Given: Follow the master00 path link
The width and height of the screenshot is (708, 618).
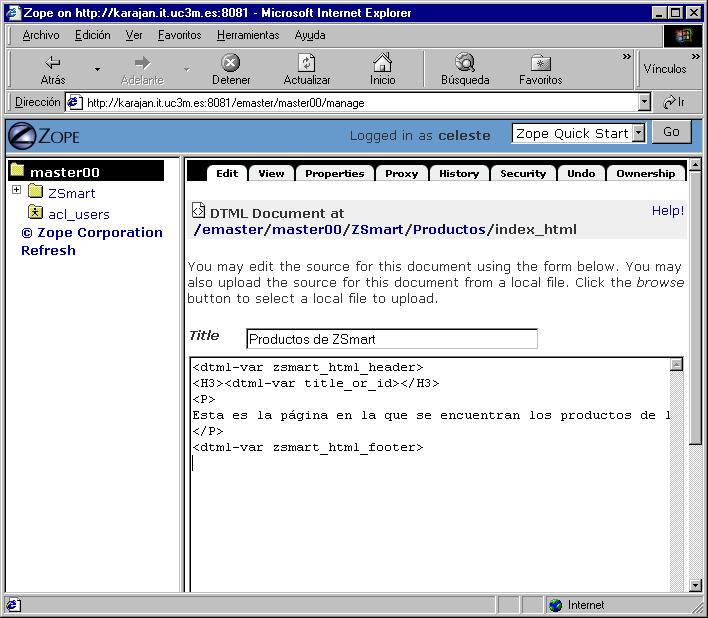Looking at the screenshot, I should point(307,229).
